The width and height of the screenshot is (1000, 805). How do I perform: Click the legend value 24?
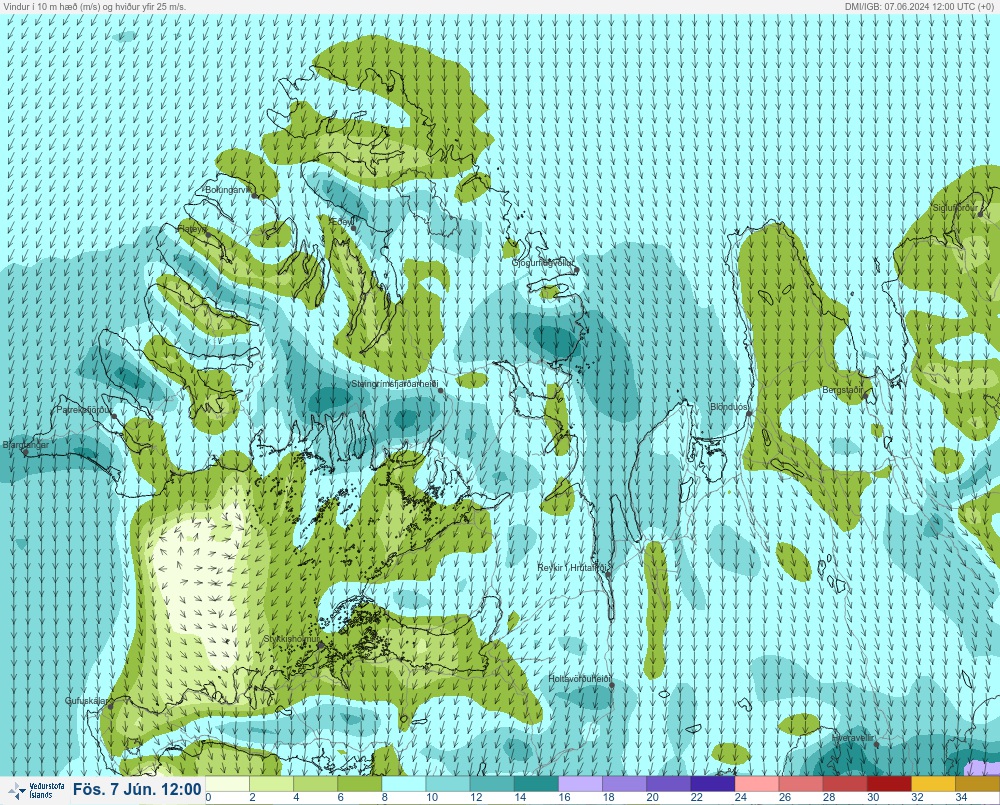[740, 797]
